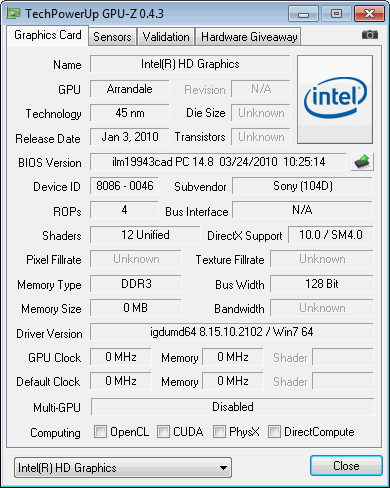Minimize the GPU-Z window
Screen dimensions: 390x488
[303, 14]
